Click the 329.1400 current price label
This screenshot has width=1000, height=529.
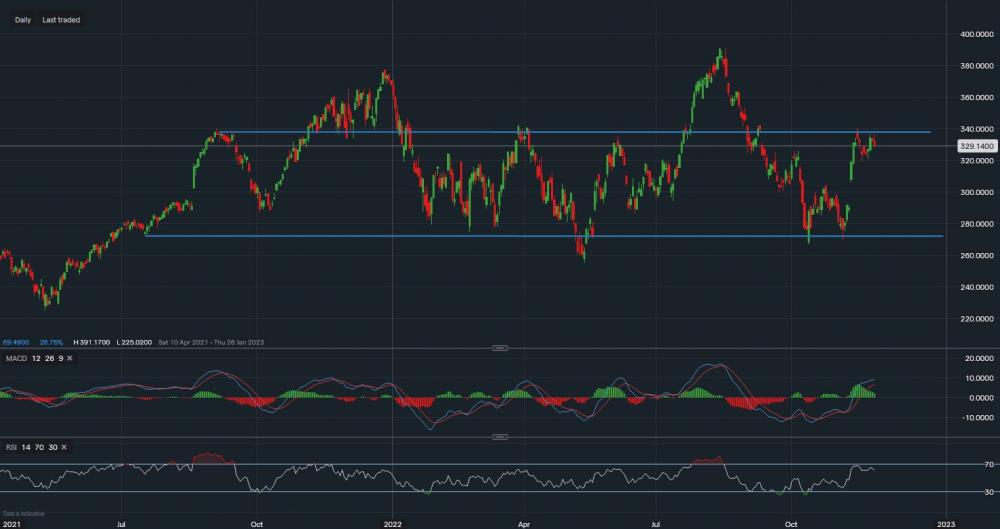click(x=976, y=146)
